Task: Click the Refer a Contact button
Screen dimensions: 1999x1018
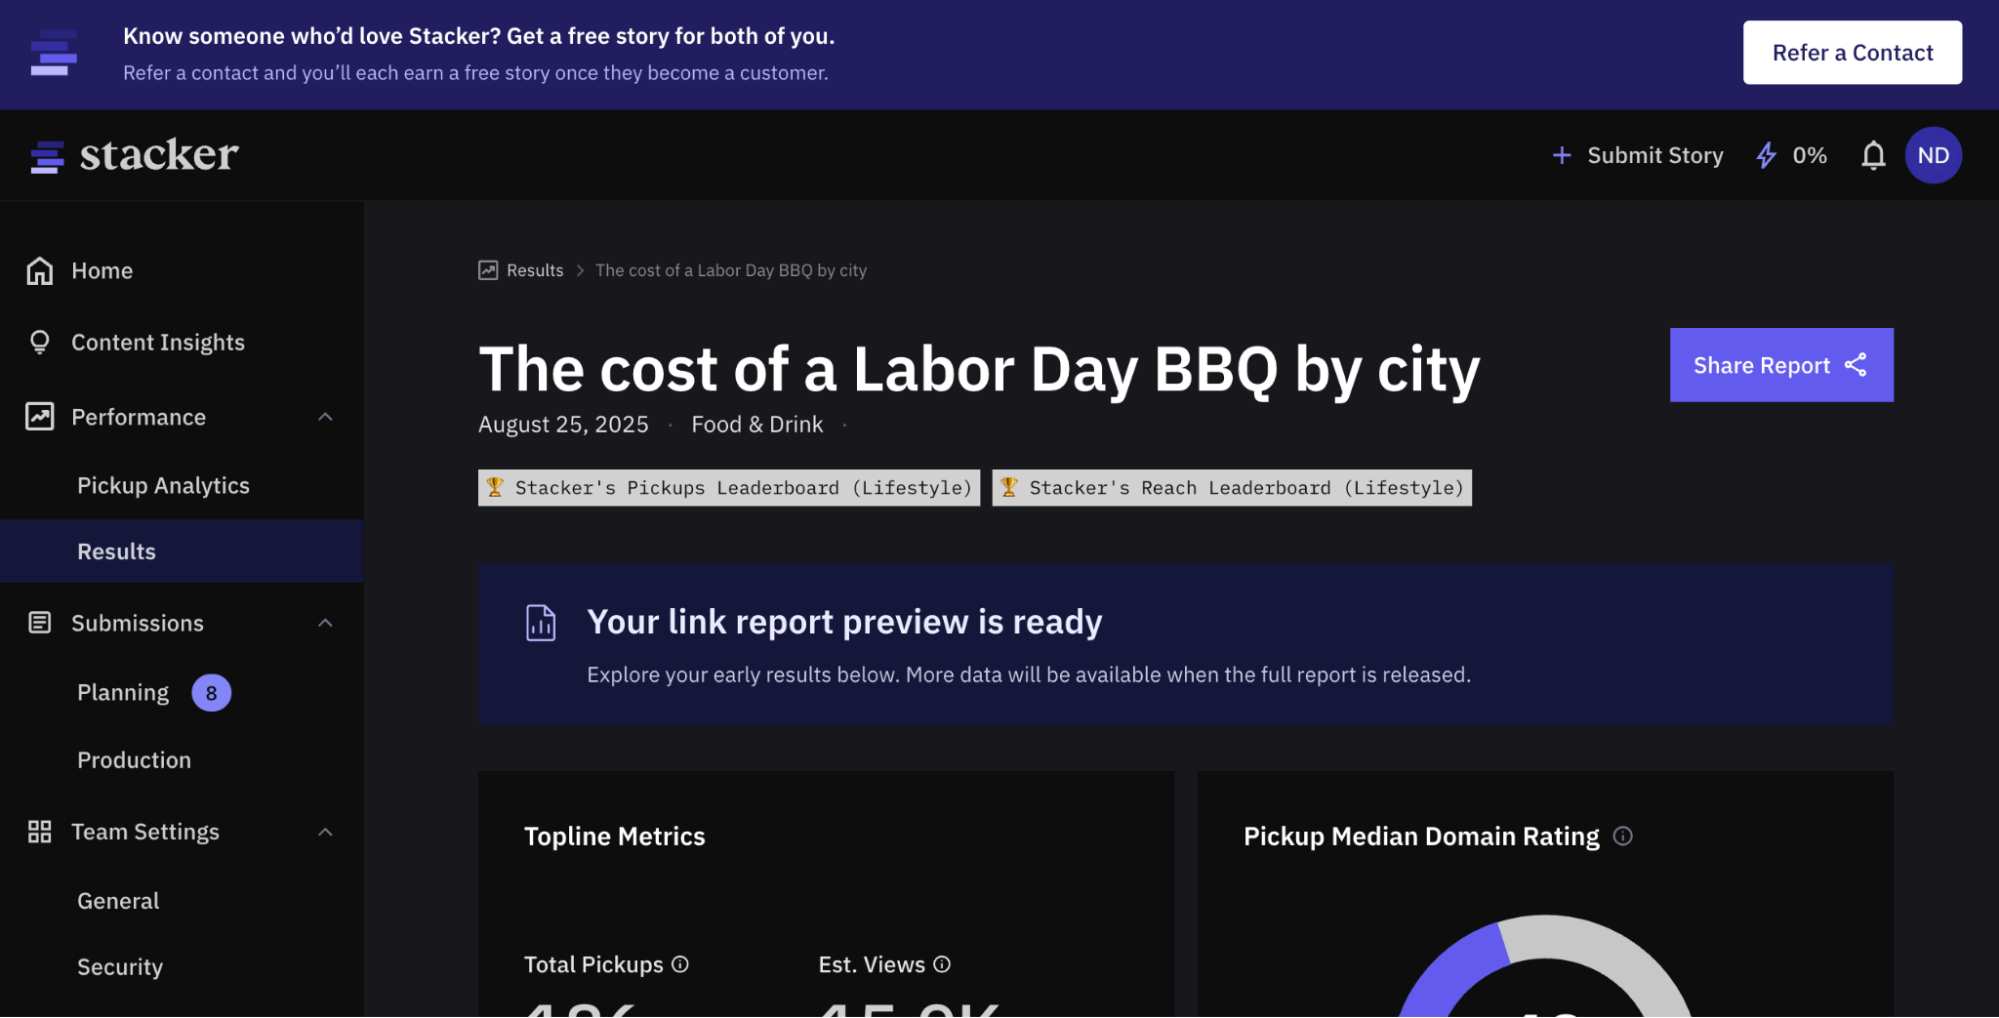Action: [1852, 53]
